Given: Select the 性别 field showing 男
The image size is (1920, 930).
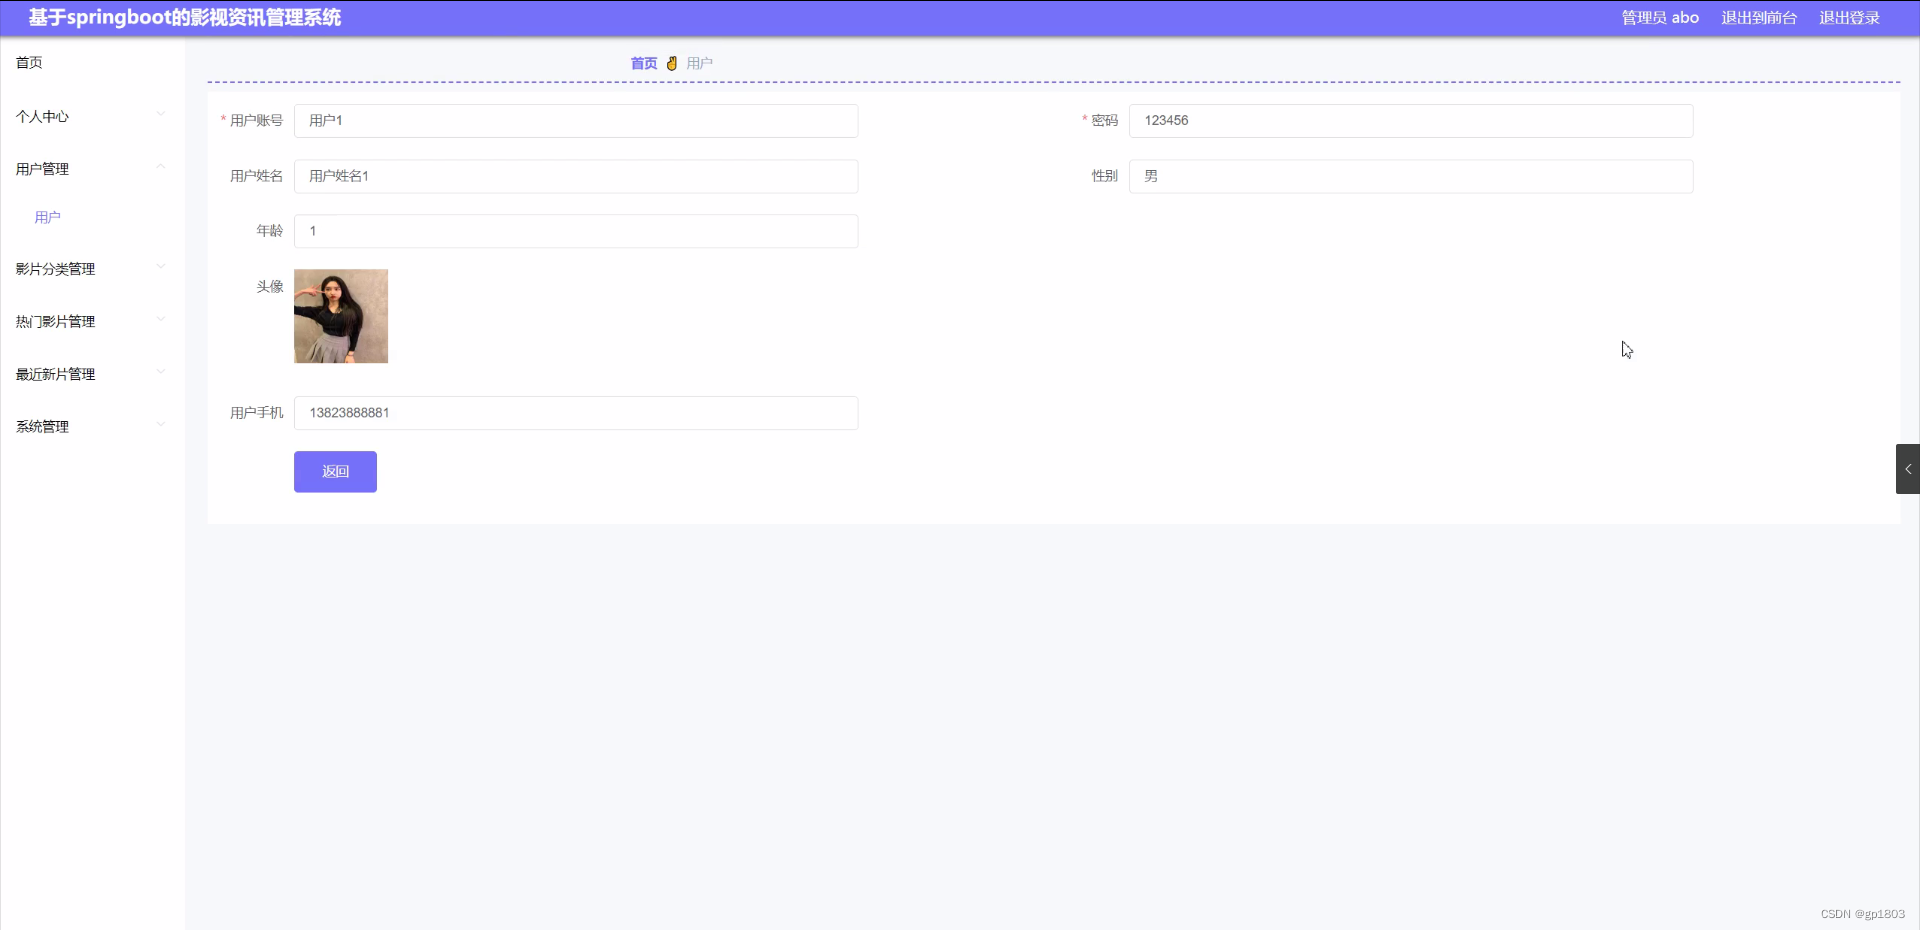Looking at the screenshot, I should [1410, 176].
